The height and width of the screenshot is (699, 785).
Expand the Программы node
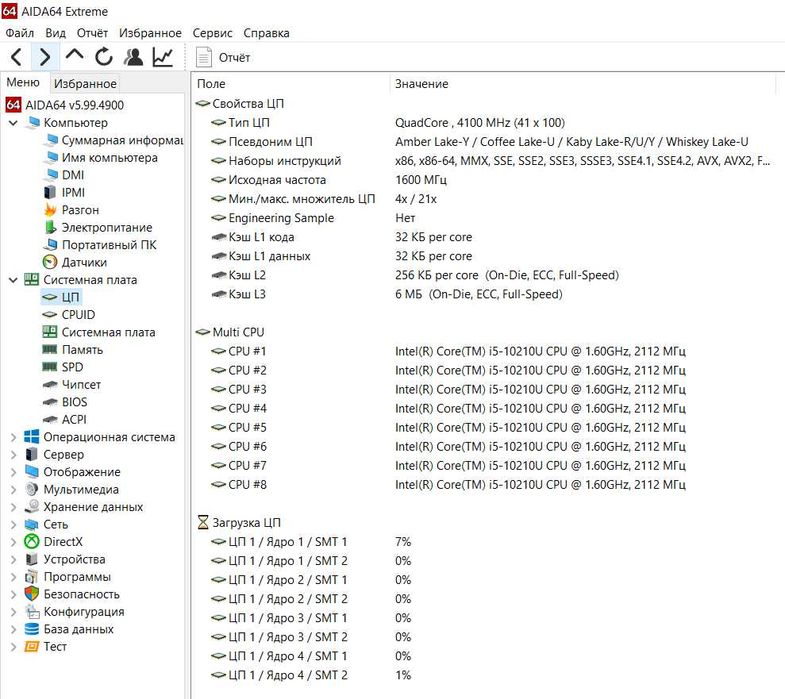point(14,577)
